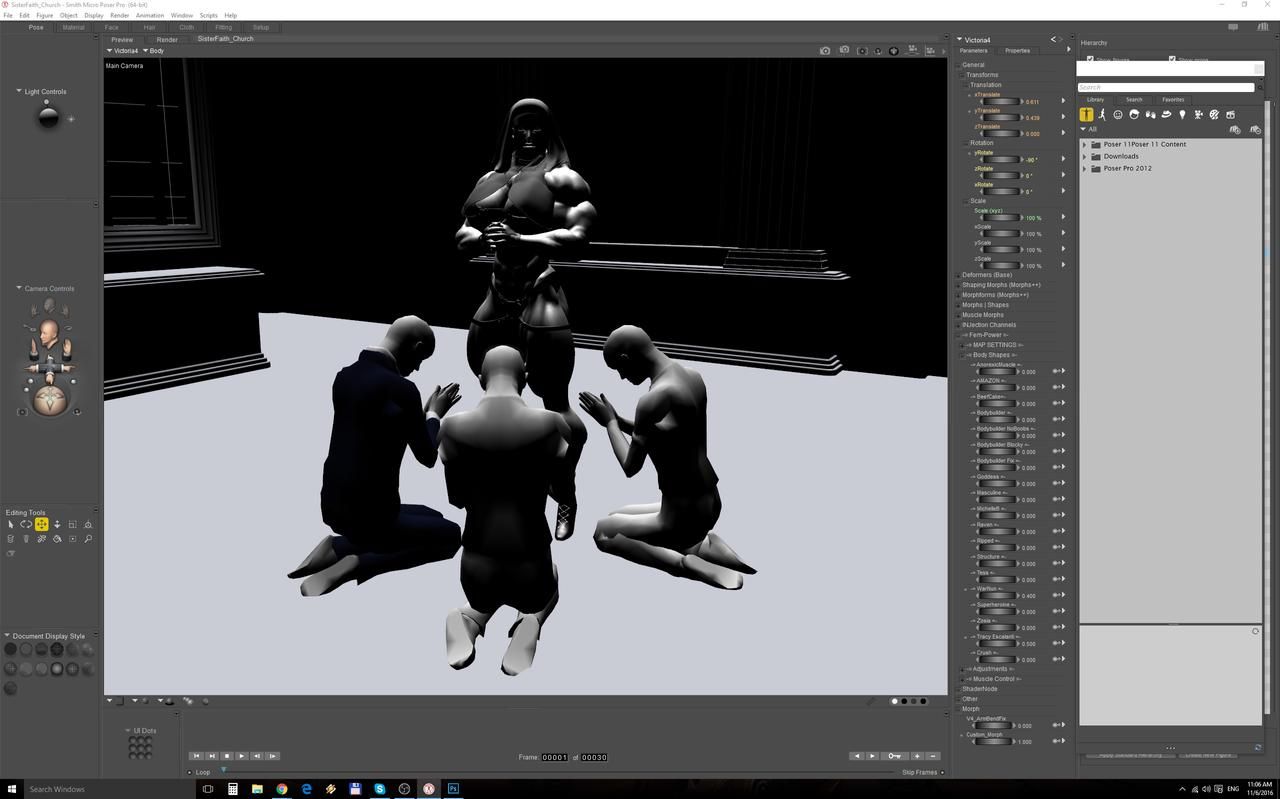Select the Translate In/Out editing tool
The image size is (1280, 799).
(57, 524)
